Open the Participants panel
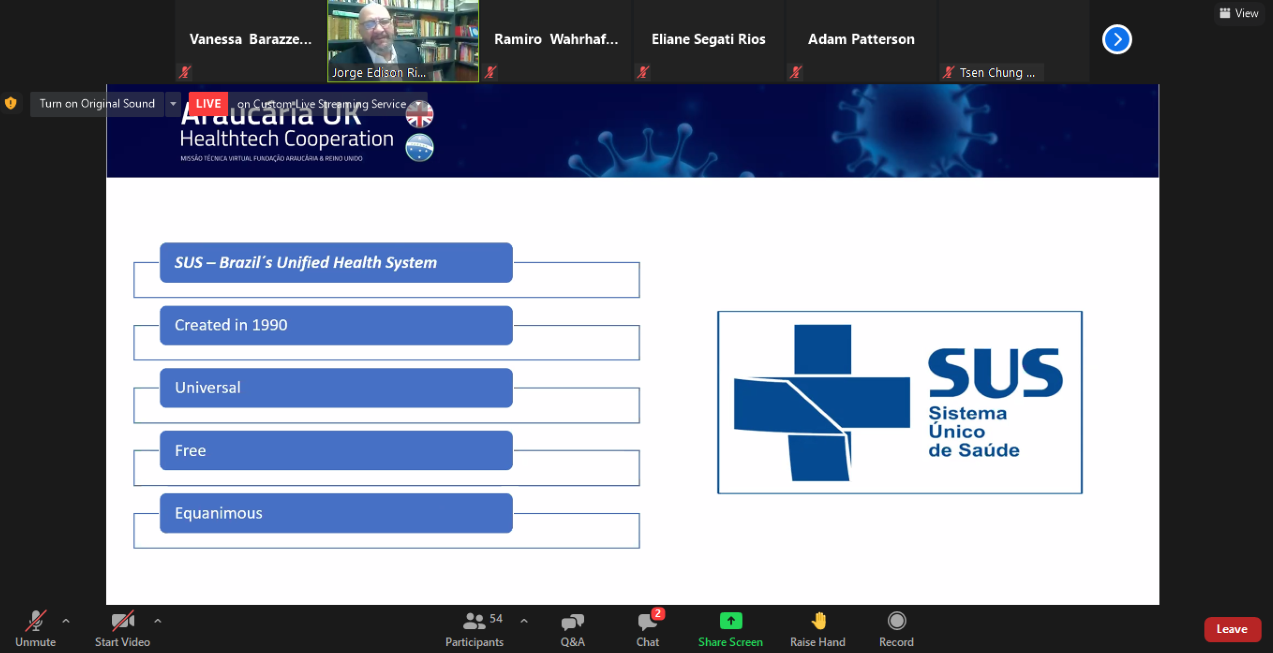 pyautogui.click(x=474, y=629)
